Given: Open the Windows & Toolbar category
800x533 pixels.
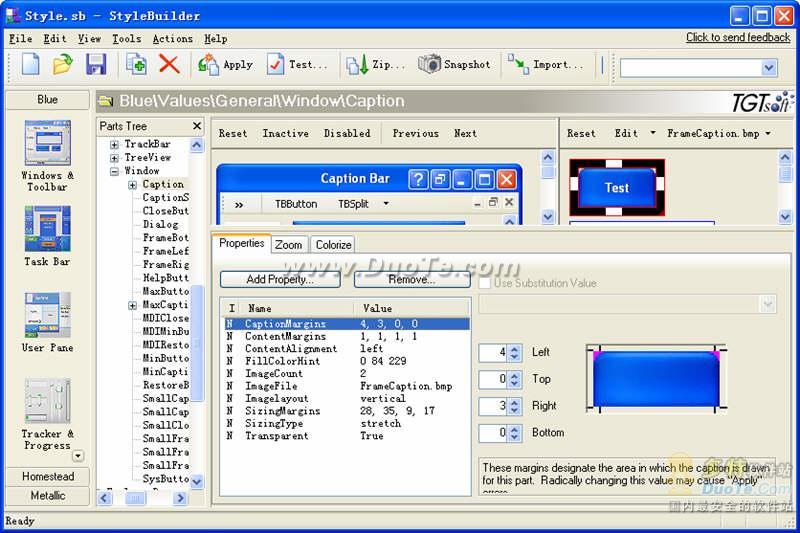Looking at the screenshot, I should coord(47,156).
